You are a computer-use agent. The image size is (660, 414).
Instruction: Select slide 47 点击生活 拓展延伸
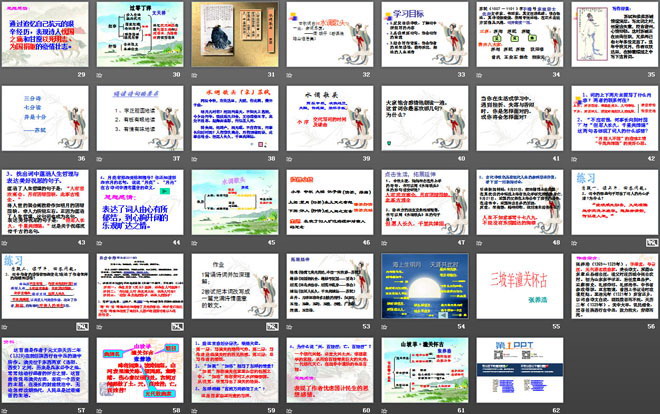(x=425, y=202)
